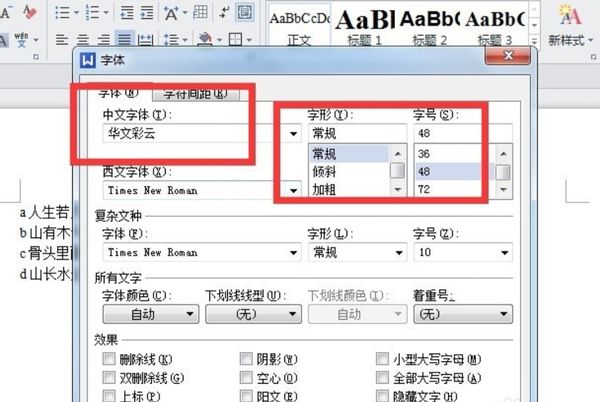The width and height of the screenshot is (600, 402).
Task: Select the 字体 tab in the dialog
Action: pos(117,93)
